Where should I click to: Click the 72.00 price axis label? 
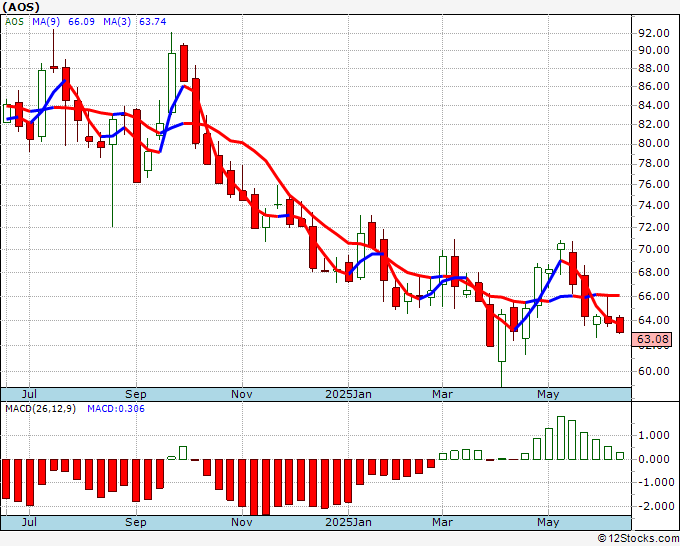pos(654,227)
